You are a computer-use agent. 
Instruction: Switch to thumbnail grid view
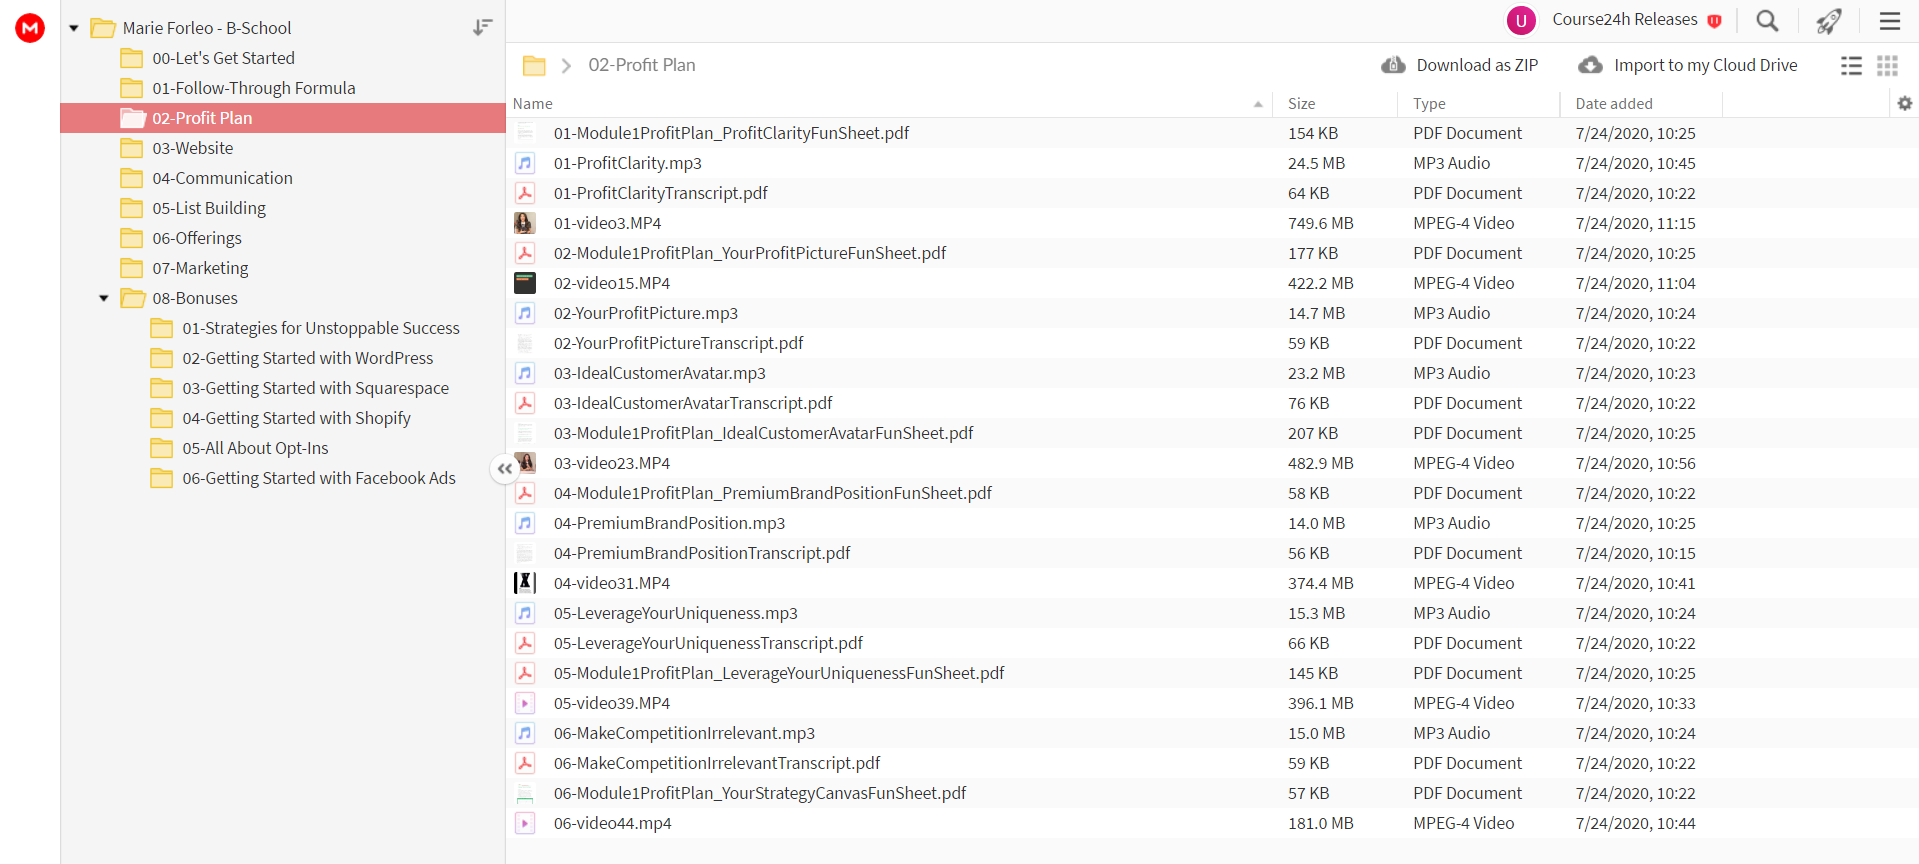[x=1887, y=66]
